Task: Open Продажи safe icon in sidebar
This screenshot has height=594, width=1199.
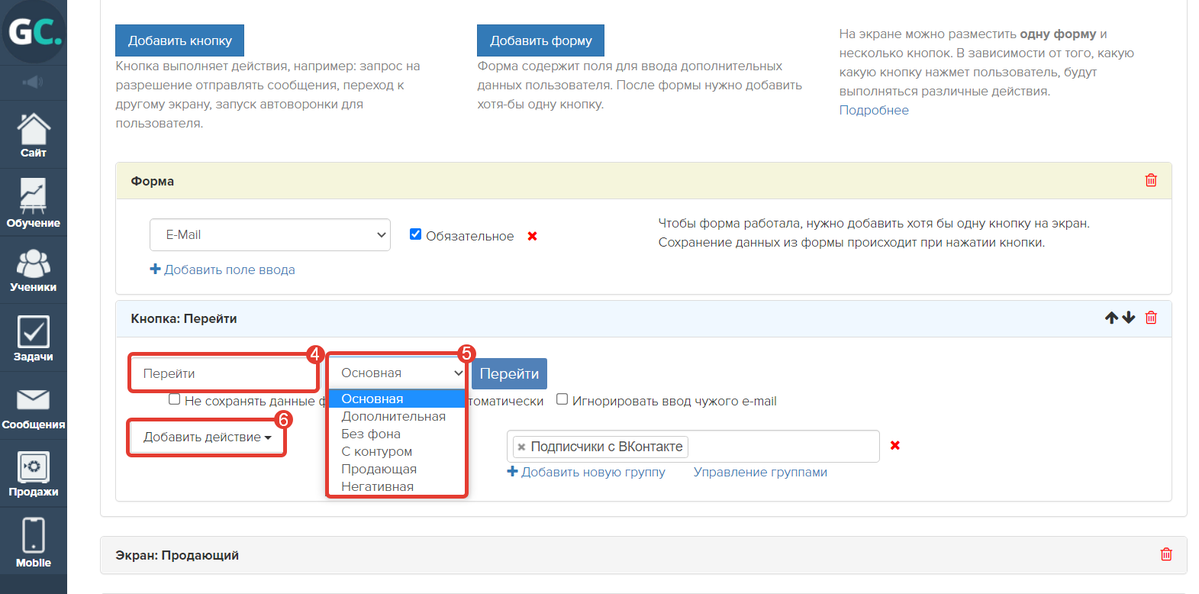Action: pyautogui.click(x=33, y=474)
